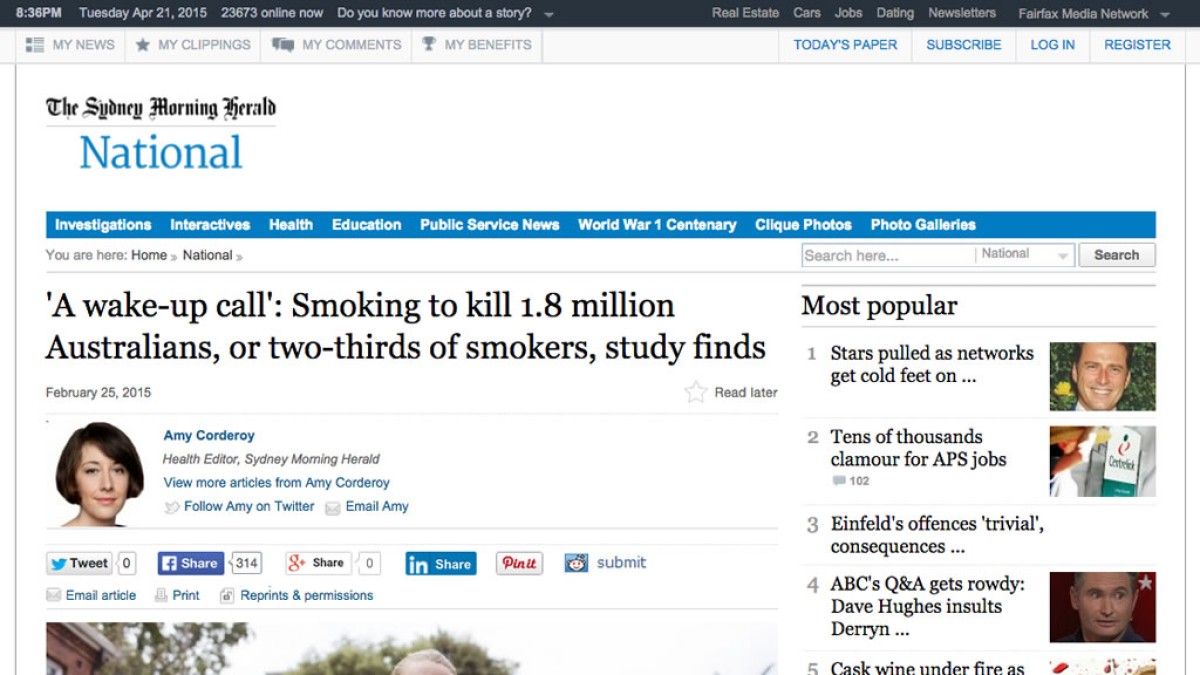Tweet the article via the Twitter button

(80, 563)
